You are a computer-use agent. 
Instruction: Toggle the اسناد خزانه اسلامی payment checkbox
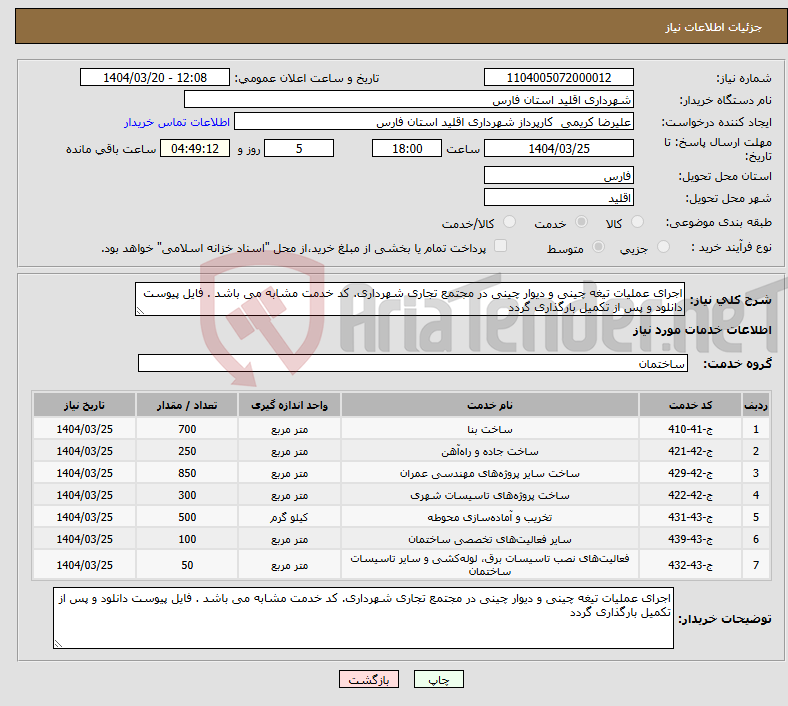501,246
